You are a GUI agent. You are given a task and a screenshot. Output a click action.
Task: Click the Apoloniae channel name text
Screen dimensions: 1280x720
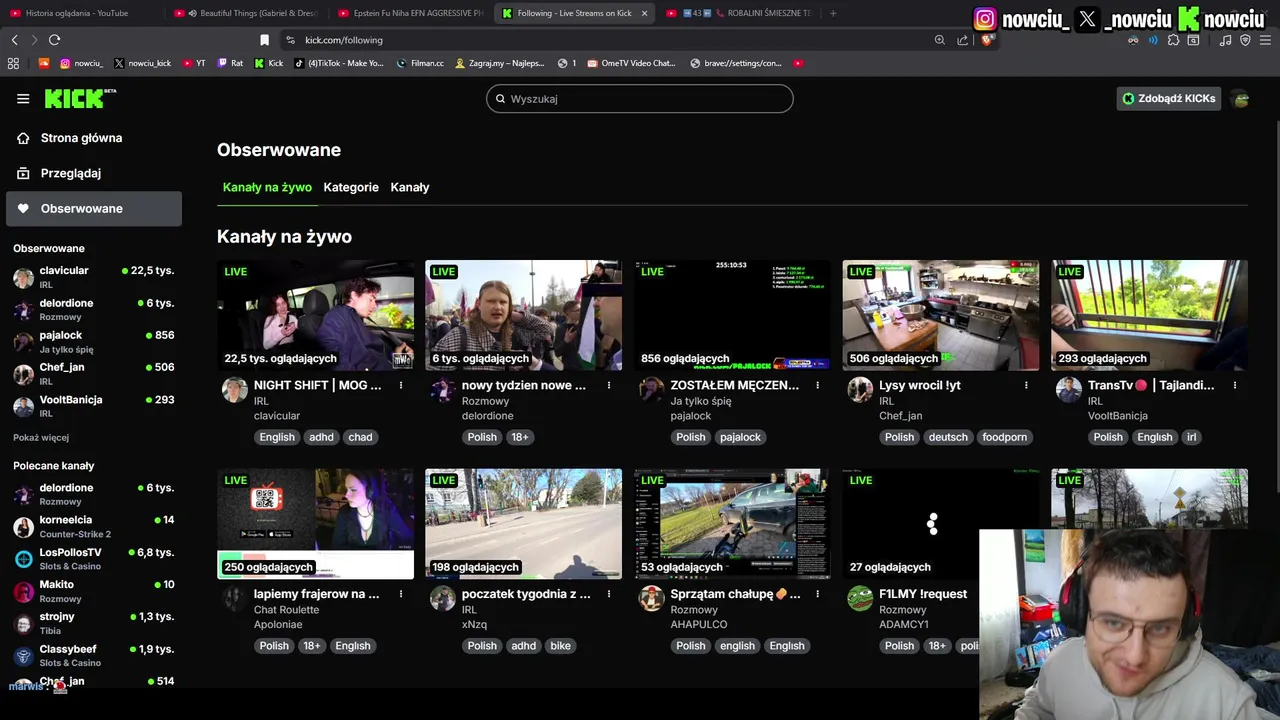point(278,624)
